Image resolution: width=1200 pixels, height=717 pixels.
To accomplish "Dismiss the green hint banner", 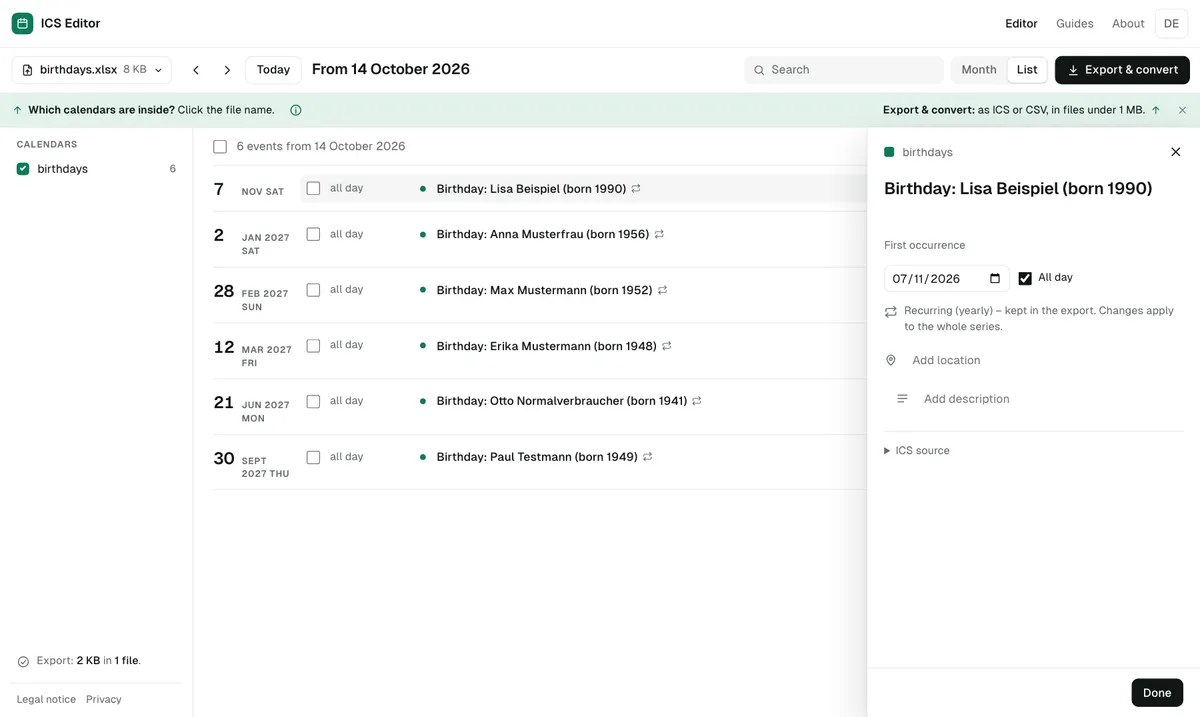I will pos(1182,110).
